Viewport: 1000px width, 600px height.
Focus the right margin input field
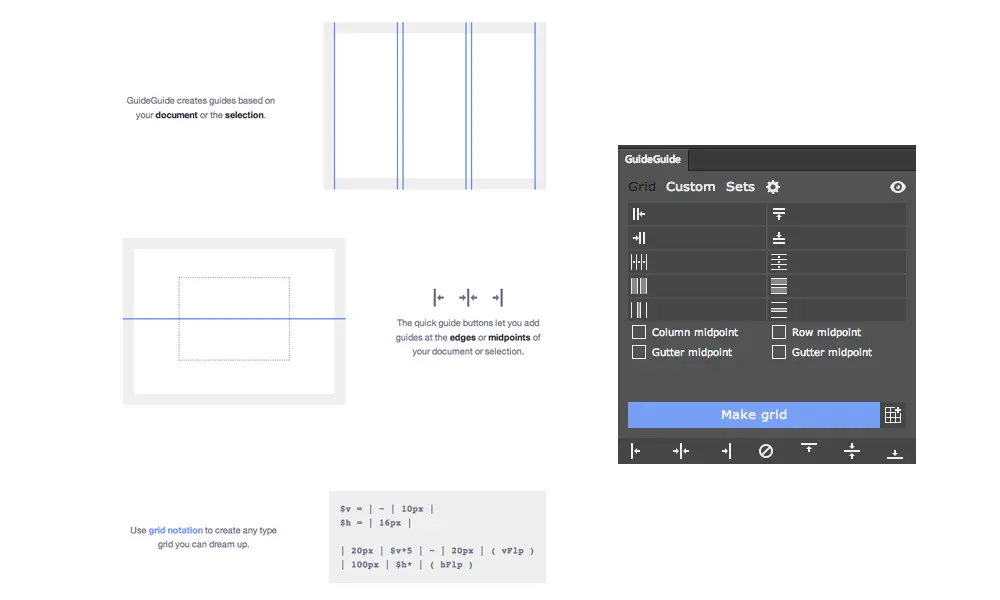point(696,238)
